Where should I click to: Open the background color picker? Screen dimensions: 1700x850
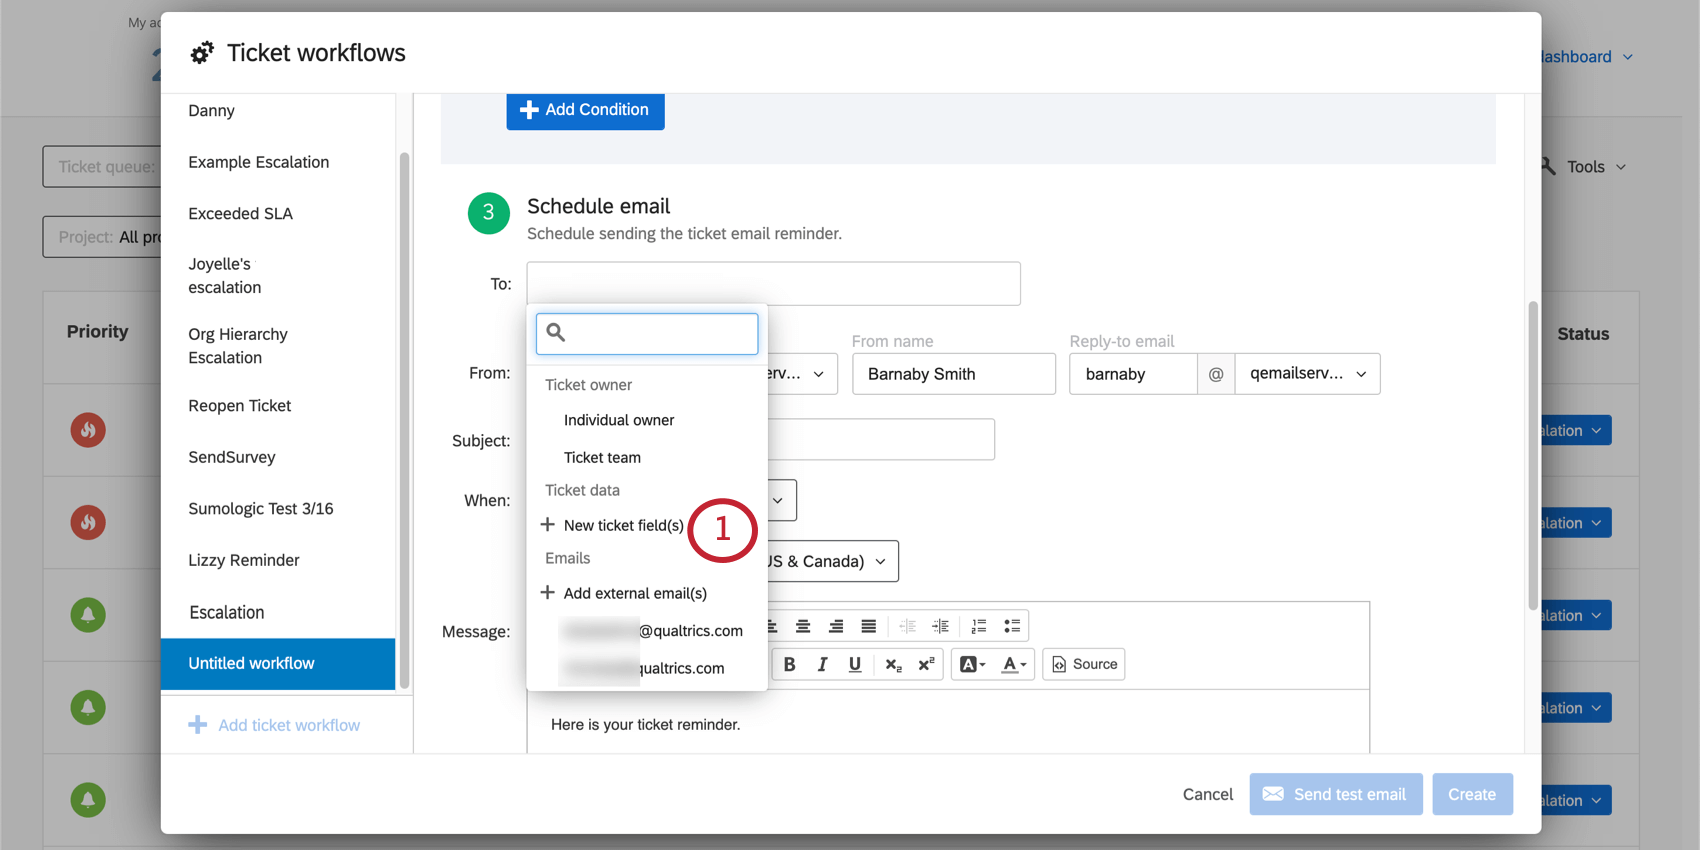point(972,664)
